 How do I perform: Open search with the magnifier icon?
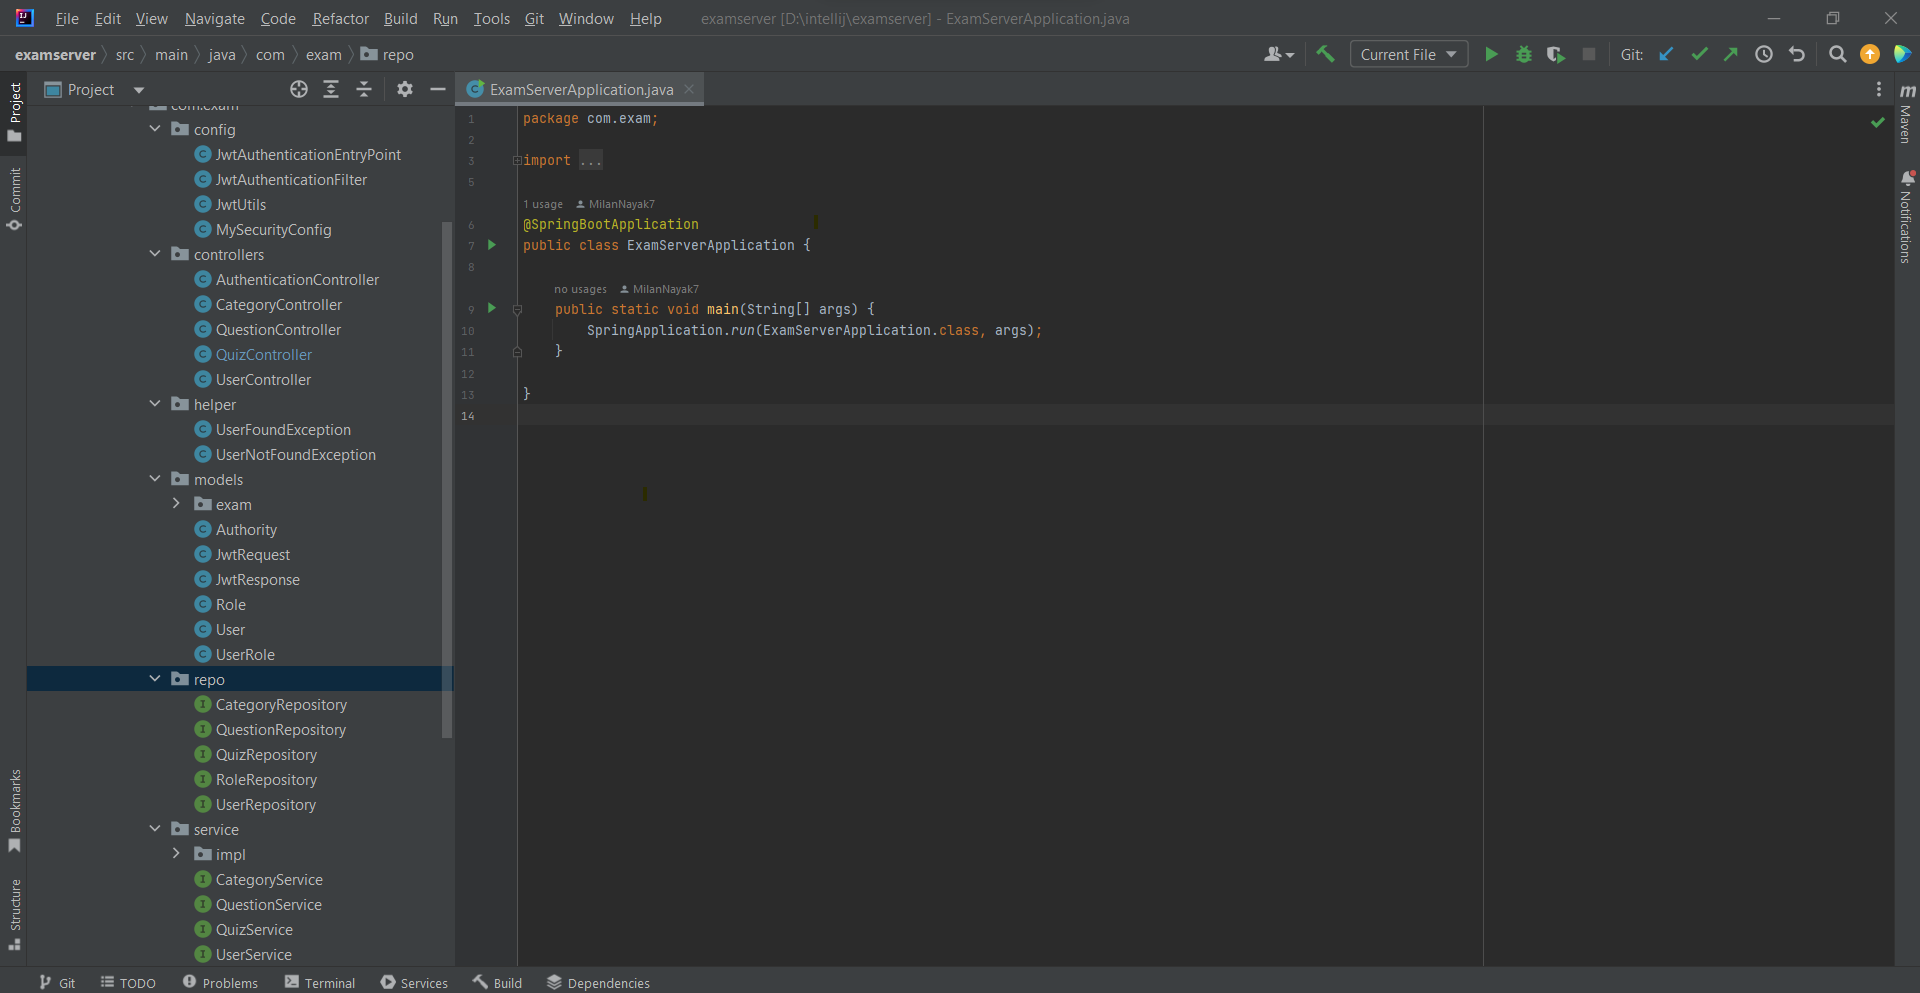(1837, 54)
